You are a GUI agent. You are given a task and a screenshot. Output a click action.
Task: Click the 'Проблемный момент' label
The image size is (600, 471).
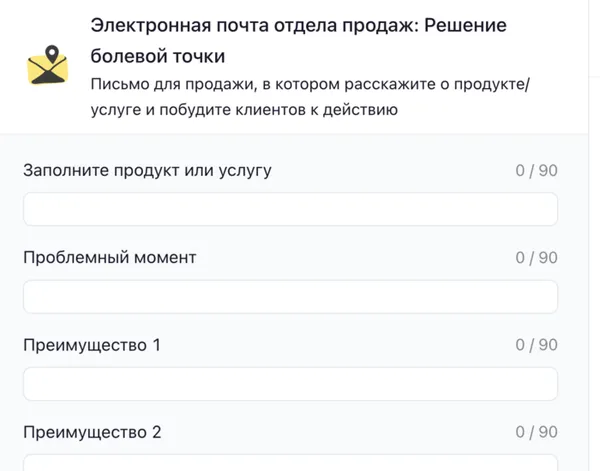tap(109, 257)
